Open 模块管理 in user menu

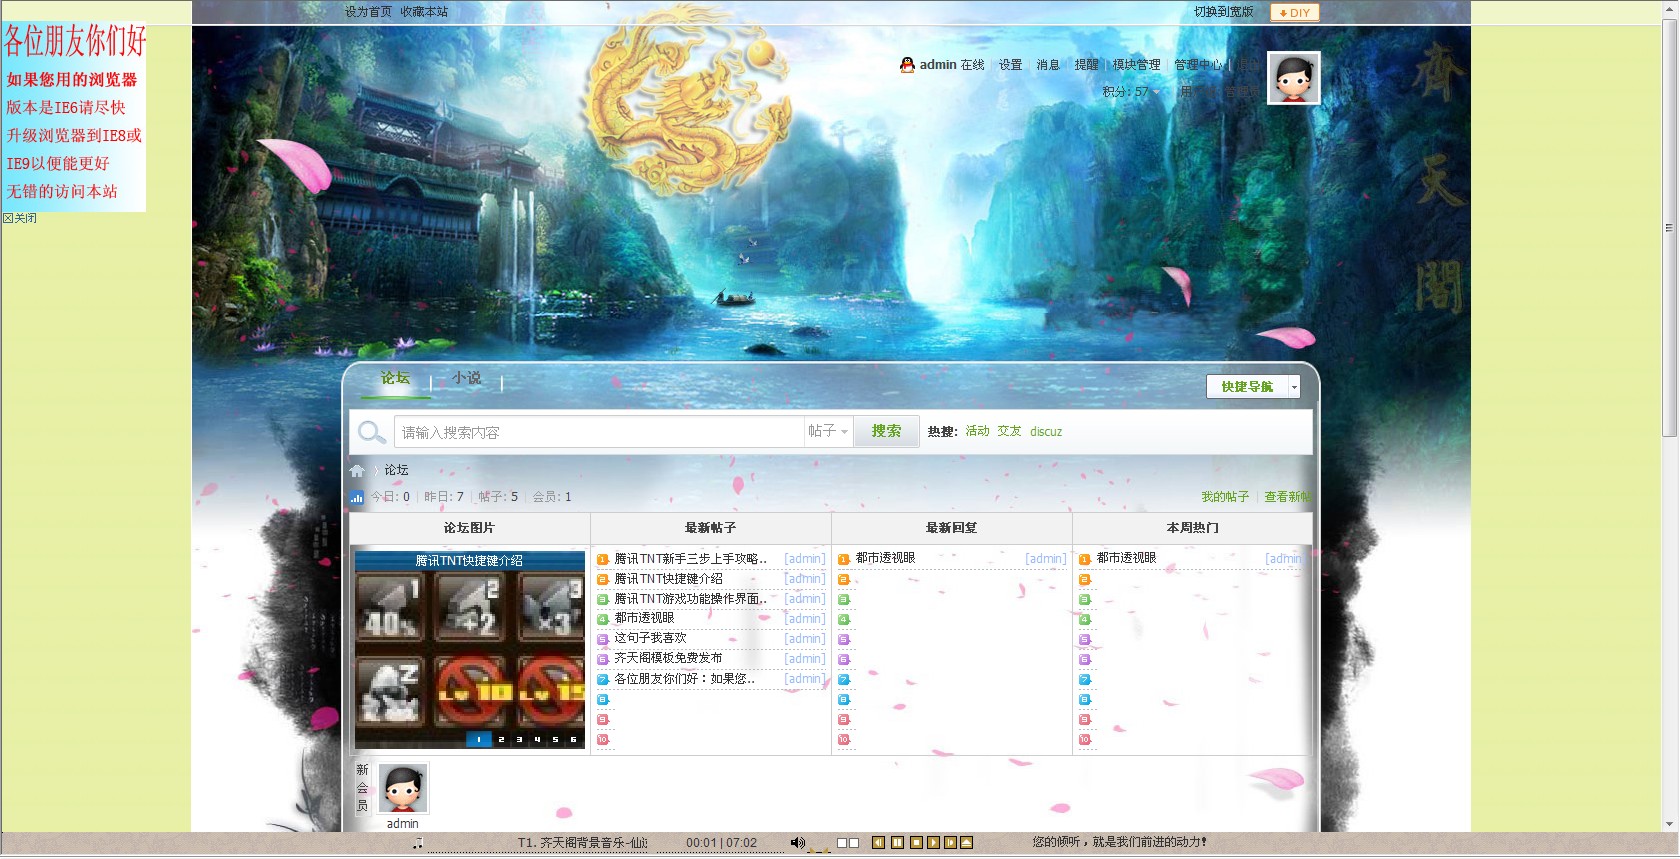(1137, 65)
